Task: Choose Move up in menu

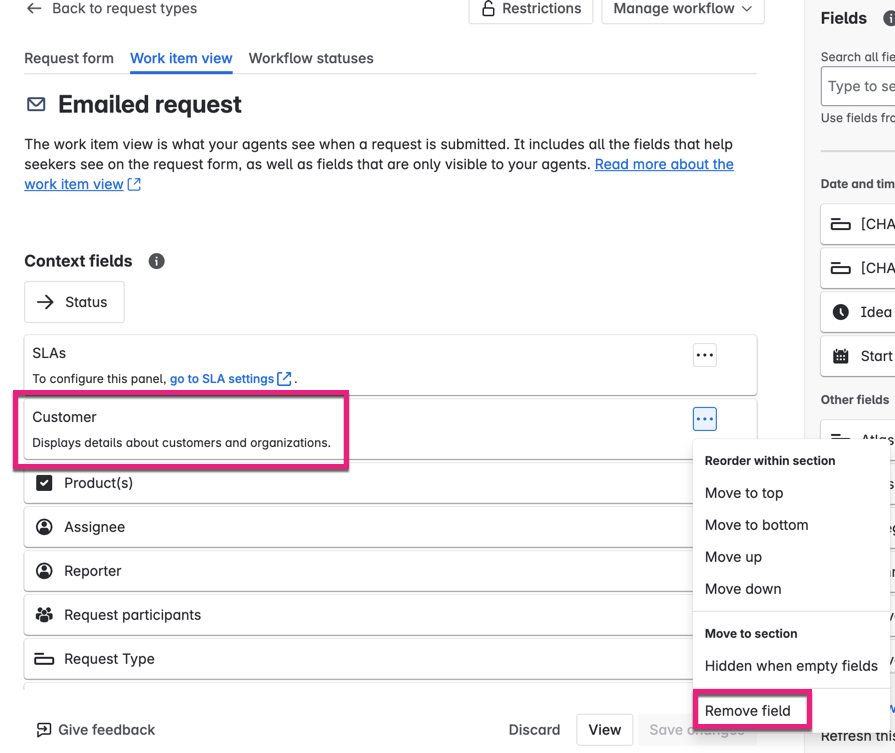Action: click(733, 557)
